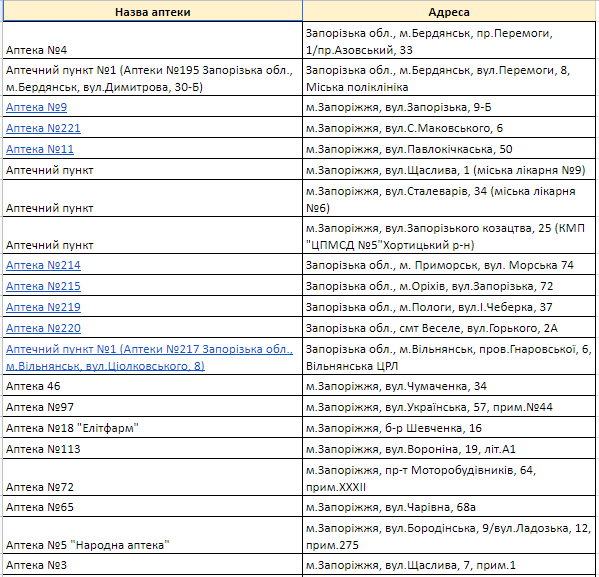Select the Аптека 46 cell
The width and height of the screenshot is (599, 577).
click(152, 386)
